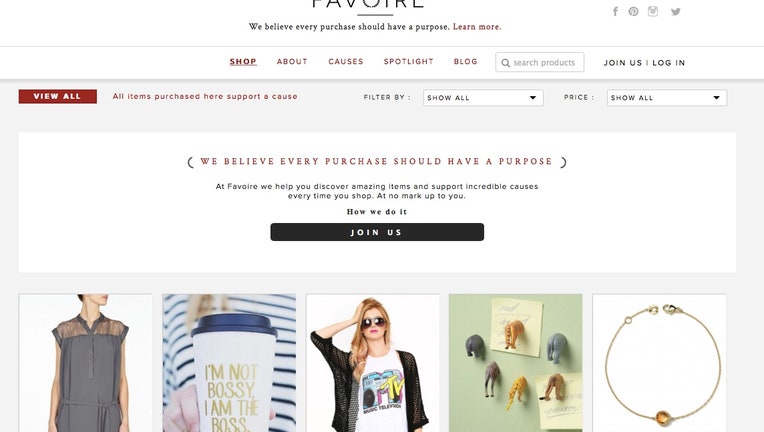The height and width of the screenshot is (432, 764).
Task: Open the Pinterest social icon
Action: point(633,12)
